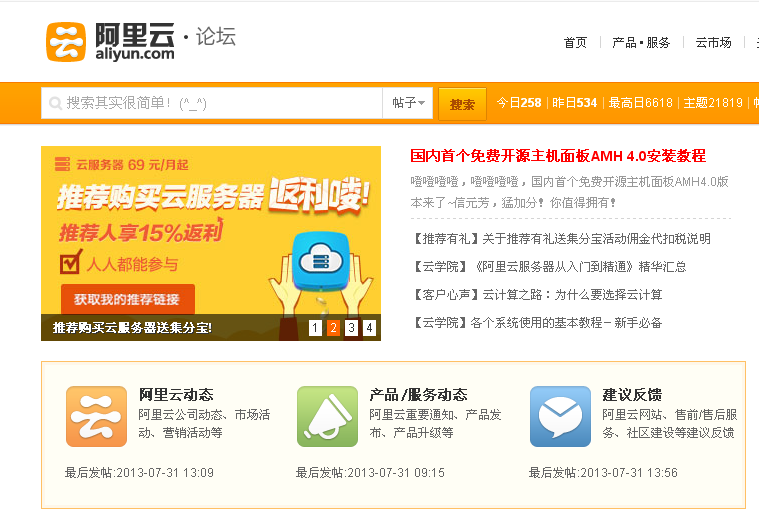Click the cloud server illustration in banner

coord(322,260)
